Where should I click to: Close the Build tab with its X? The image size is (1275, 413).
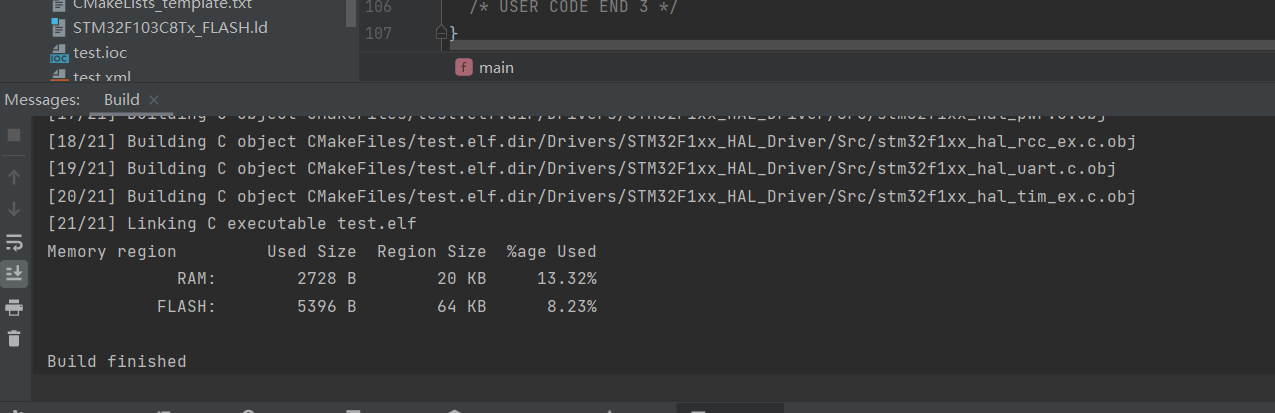[x=154, y=100]
